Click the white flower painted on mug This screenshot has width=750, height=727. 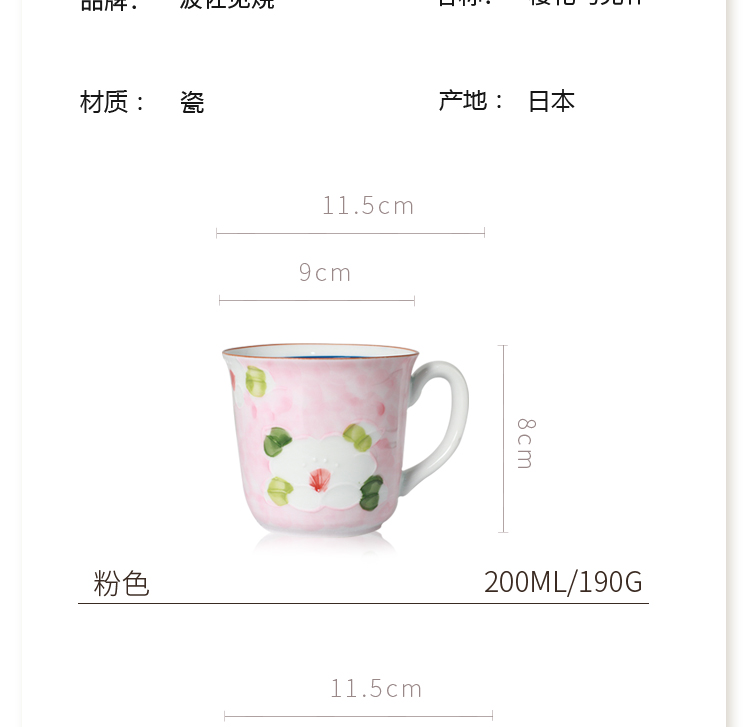(x=318, y=472)
